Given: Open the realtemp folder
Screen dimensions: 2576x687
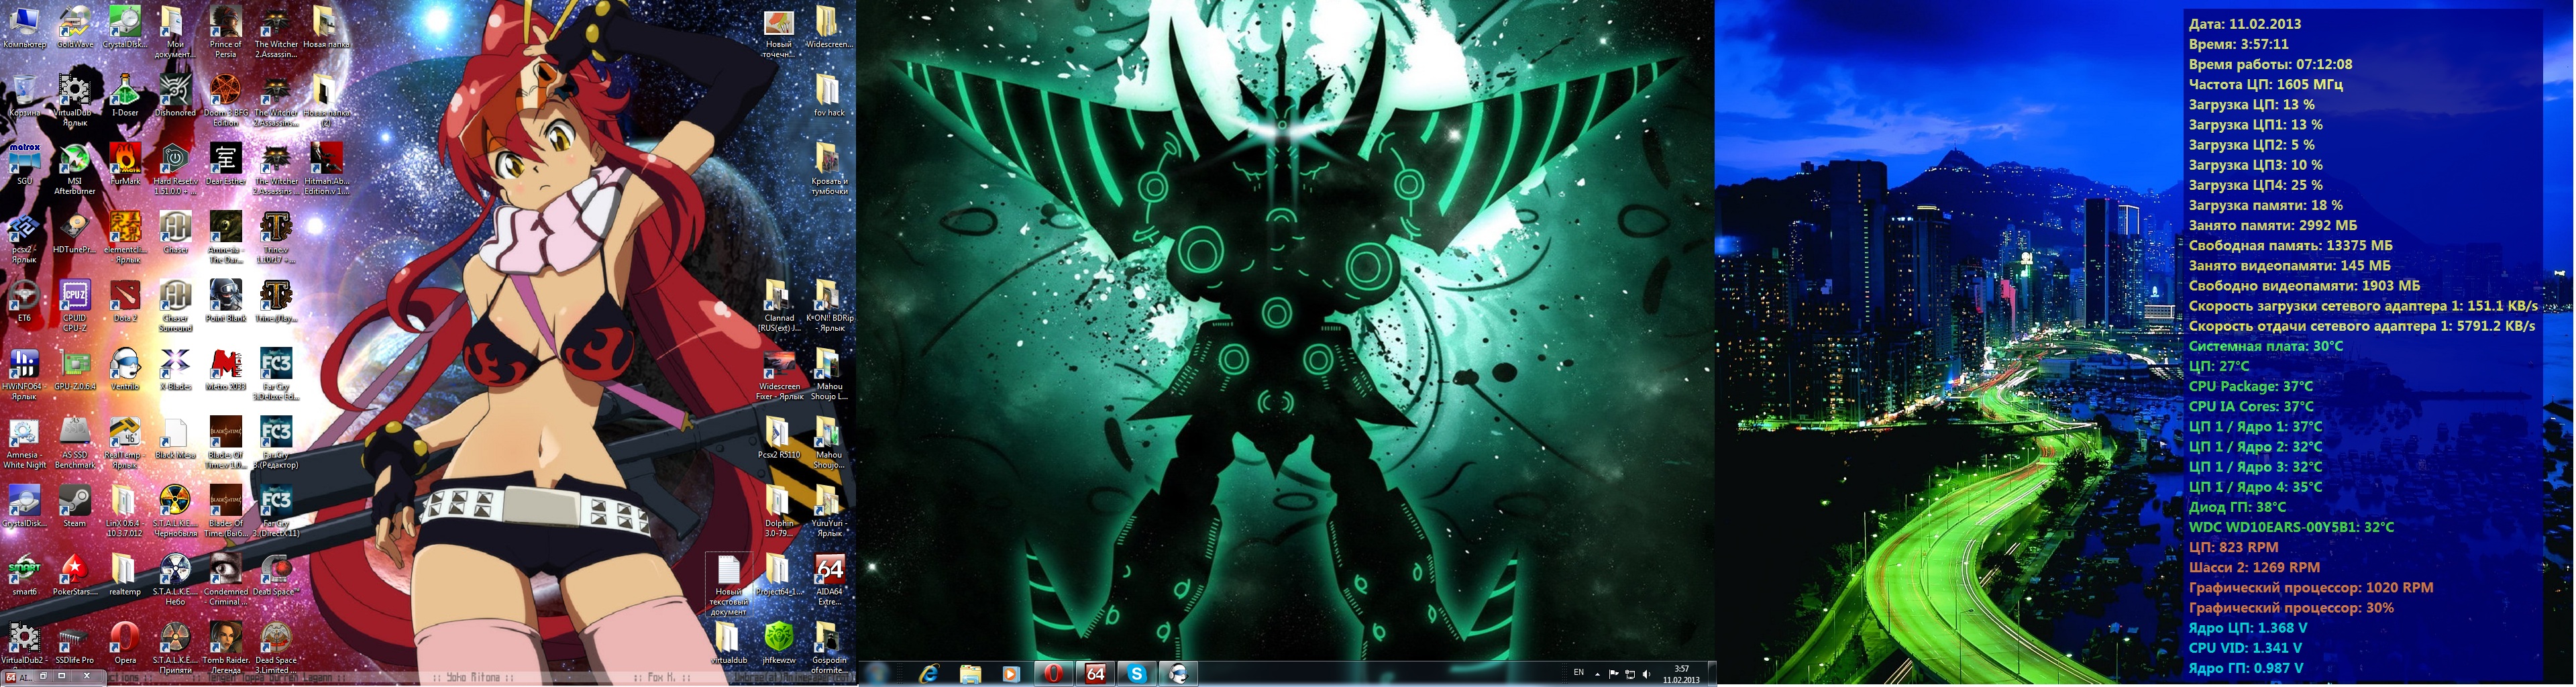Looking at the screenshot, I should tap(125, 574).
